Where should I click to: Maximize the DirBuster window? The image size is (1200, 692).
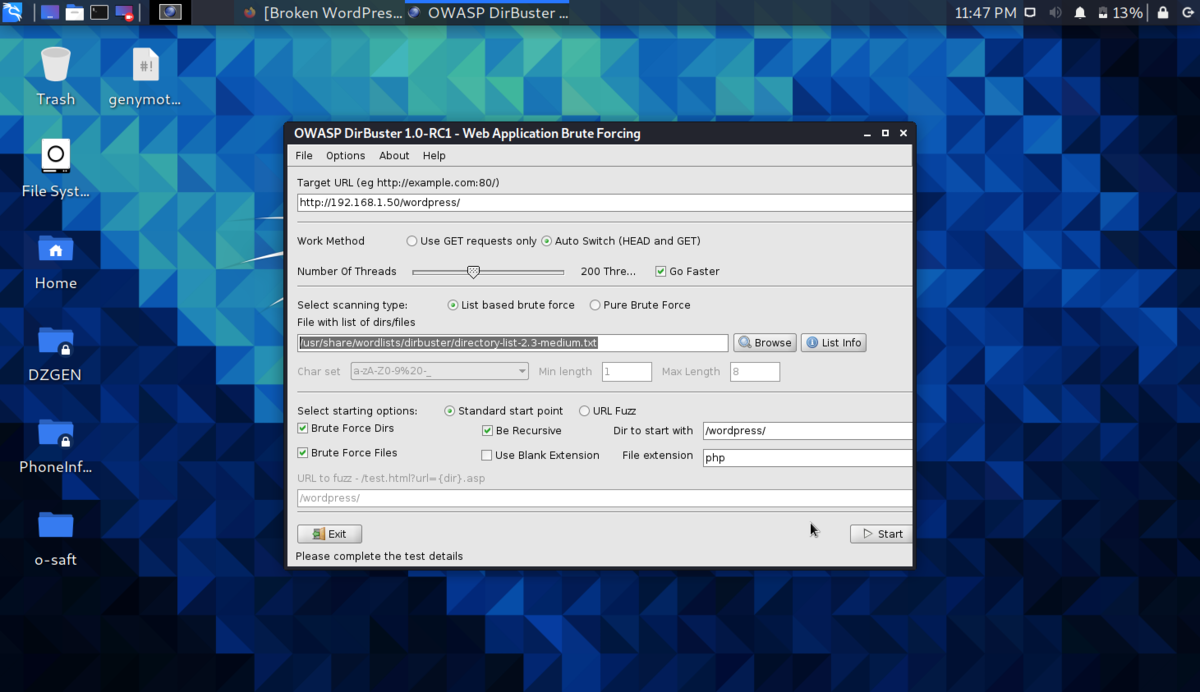[885, 133]
